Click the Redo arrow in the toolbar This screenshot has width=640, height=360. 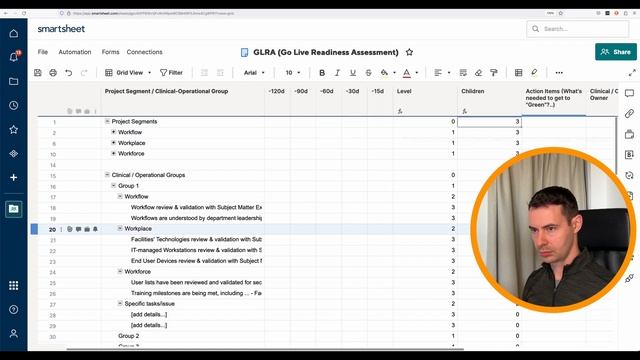[84, 73]
